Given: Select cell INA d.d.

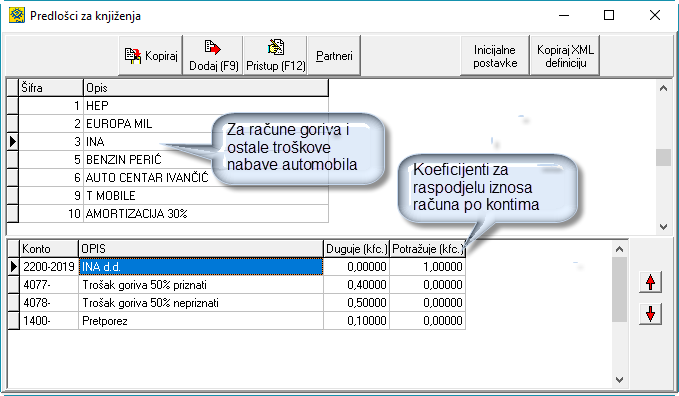Looking at the screenshot, I should [201, 267].
